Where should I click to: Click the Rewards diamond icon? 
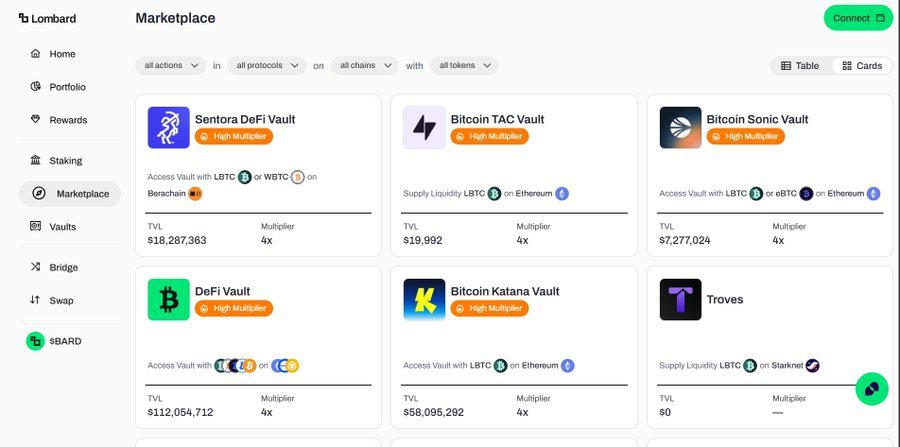tap(36, 119)
